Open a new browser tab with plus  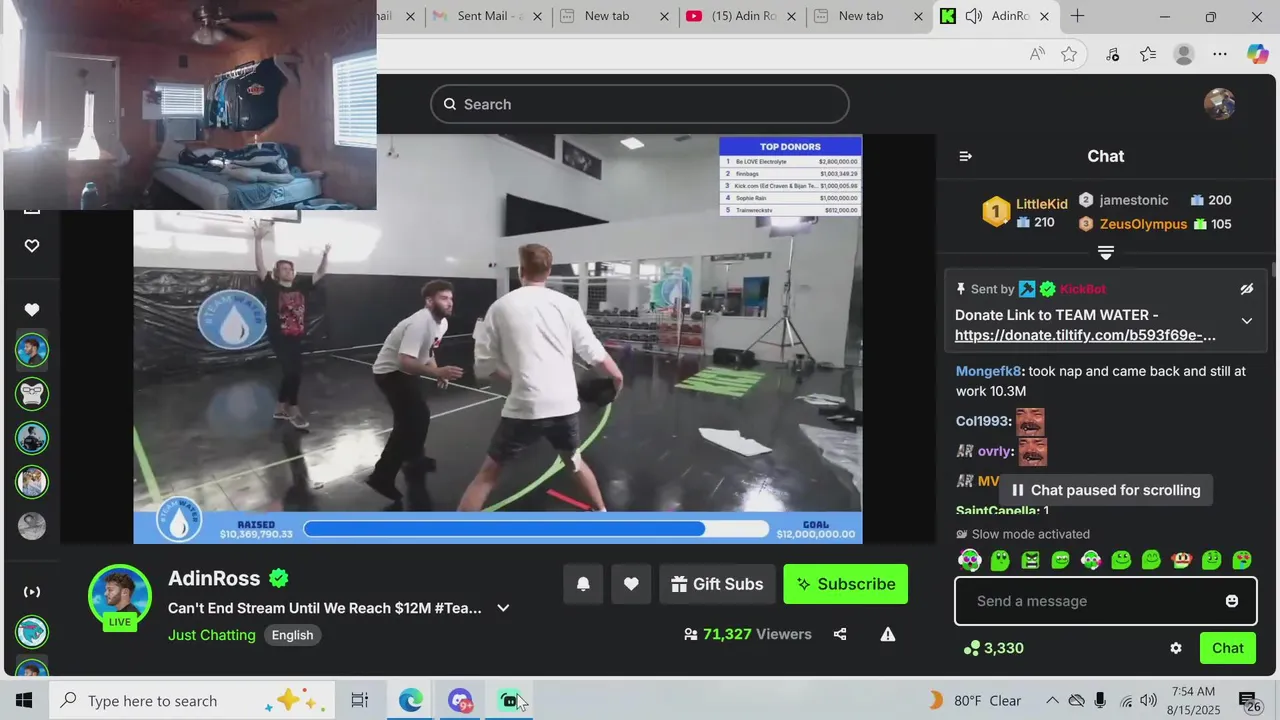click(x=1077, y=16)
